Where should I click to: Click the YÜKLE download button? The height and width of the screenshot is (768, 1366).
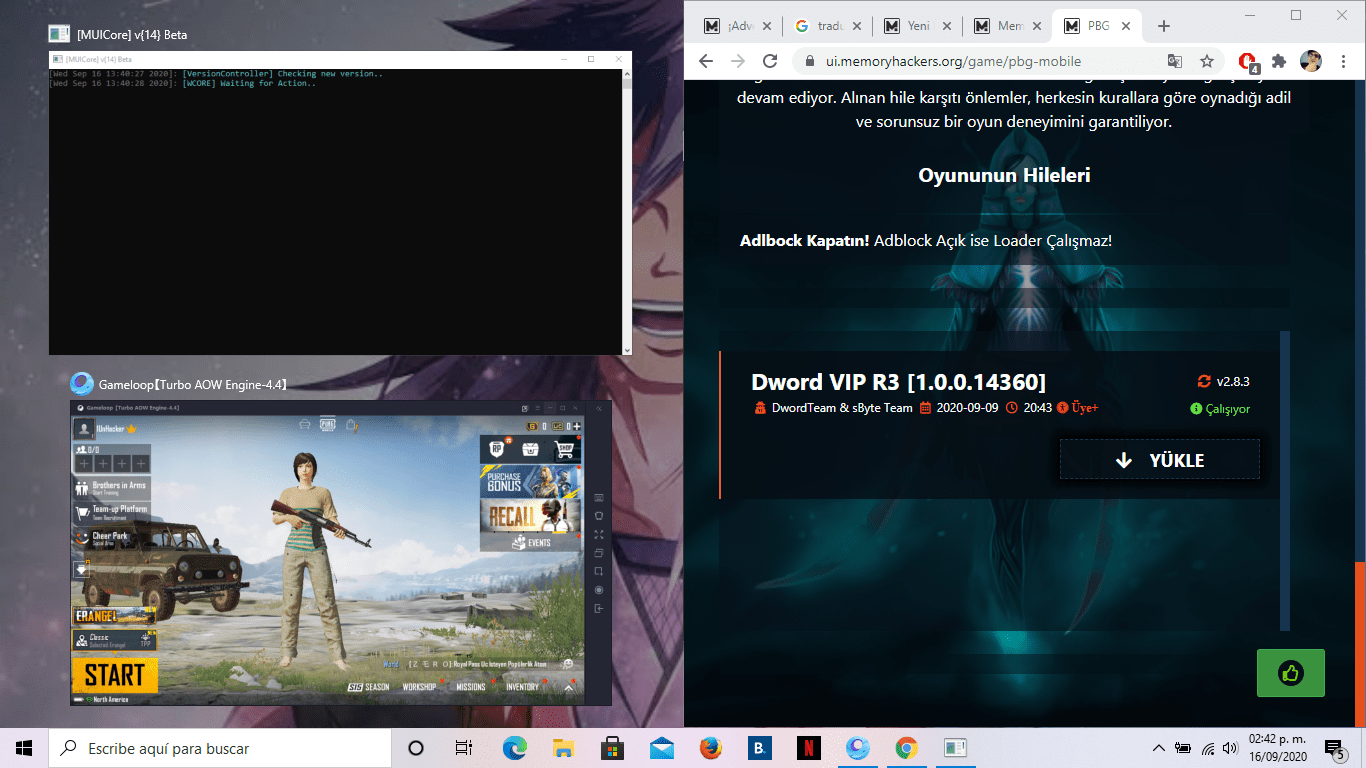(x=1160, y=461)
